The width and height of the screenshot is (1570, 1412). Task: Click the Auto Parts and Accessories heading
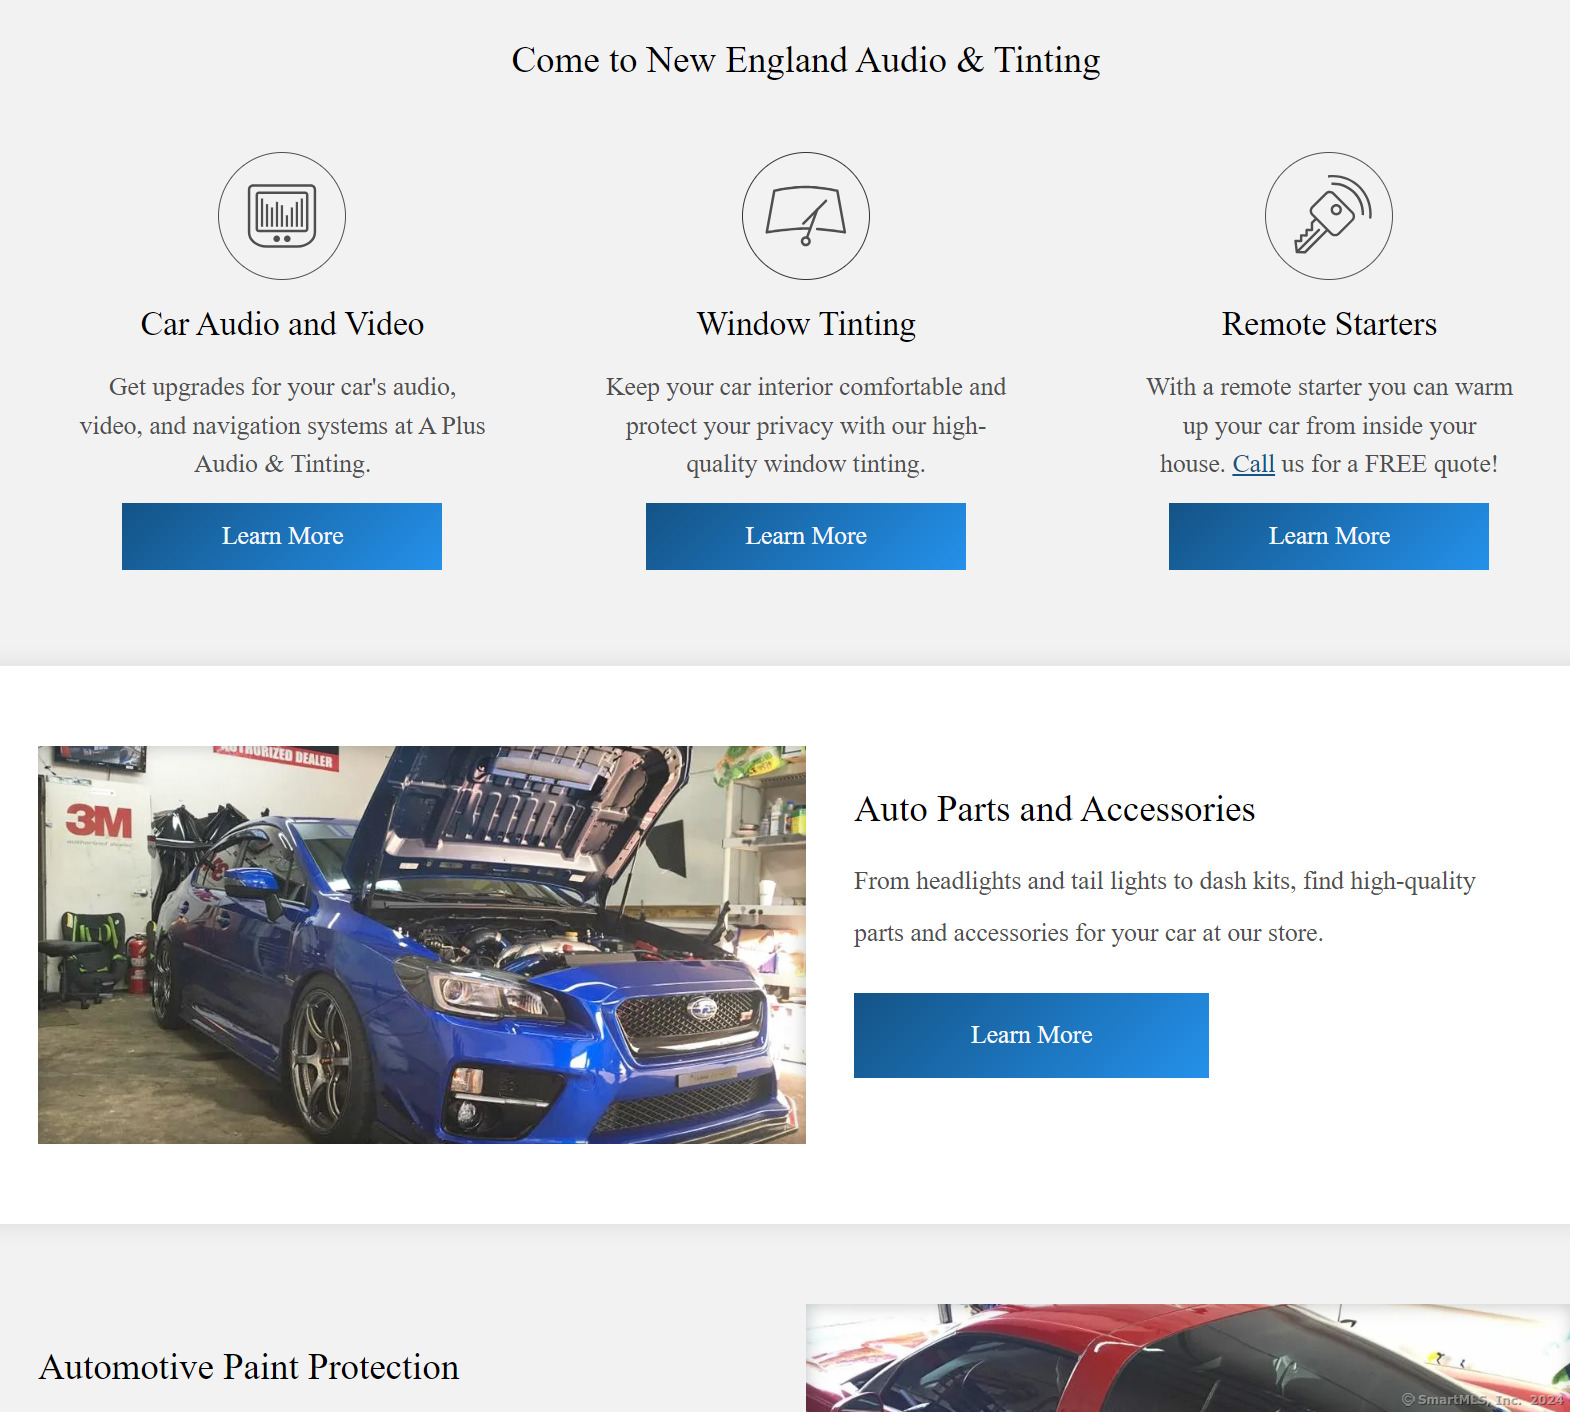pyautogui.click(x=1055, y=809)
